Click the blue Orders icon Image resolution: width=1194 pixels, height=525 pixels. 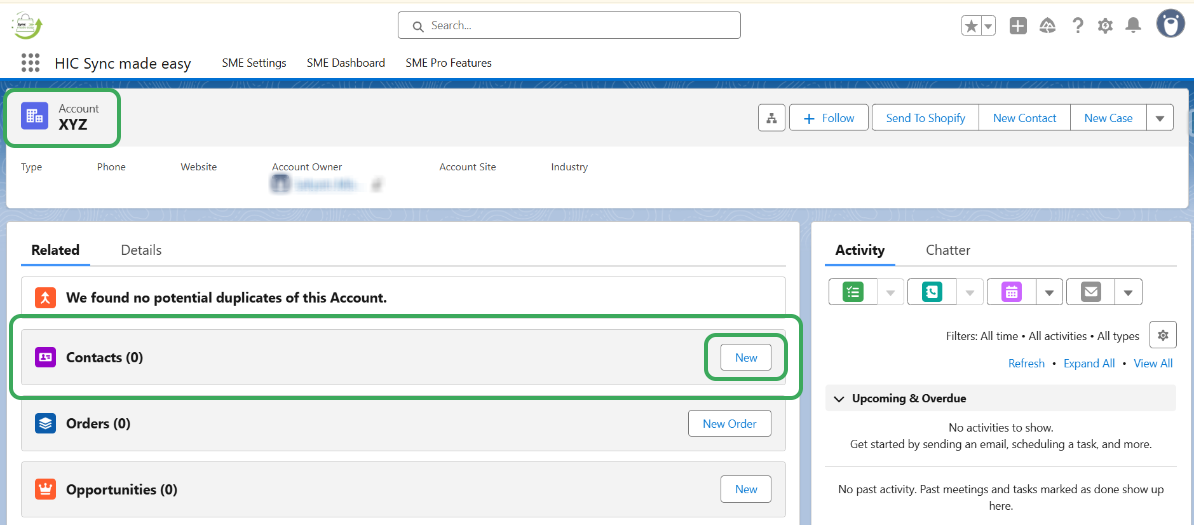[x=46, y=424]
